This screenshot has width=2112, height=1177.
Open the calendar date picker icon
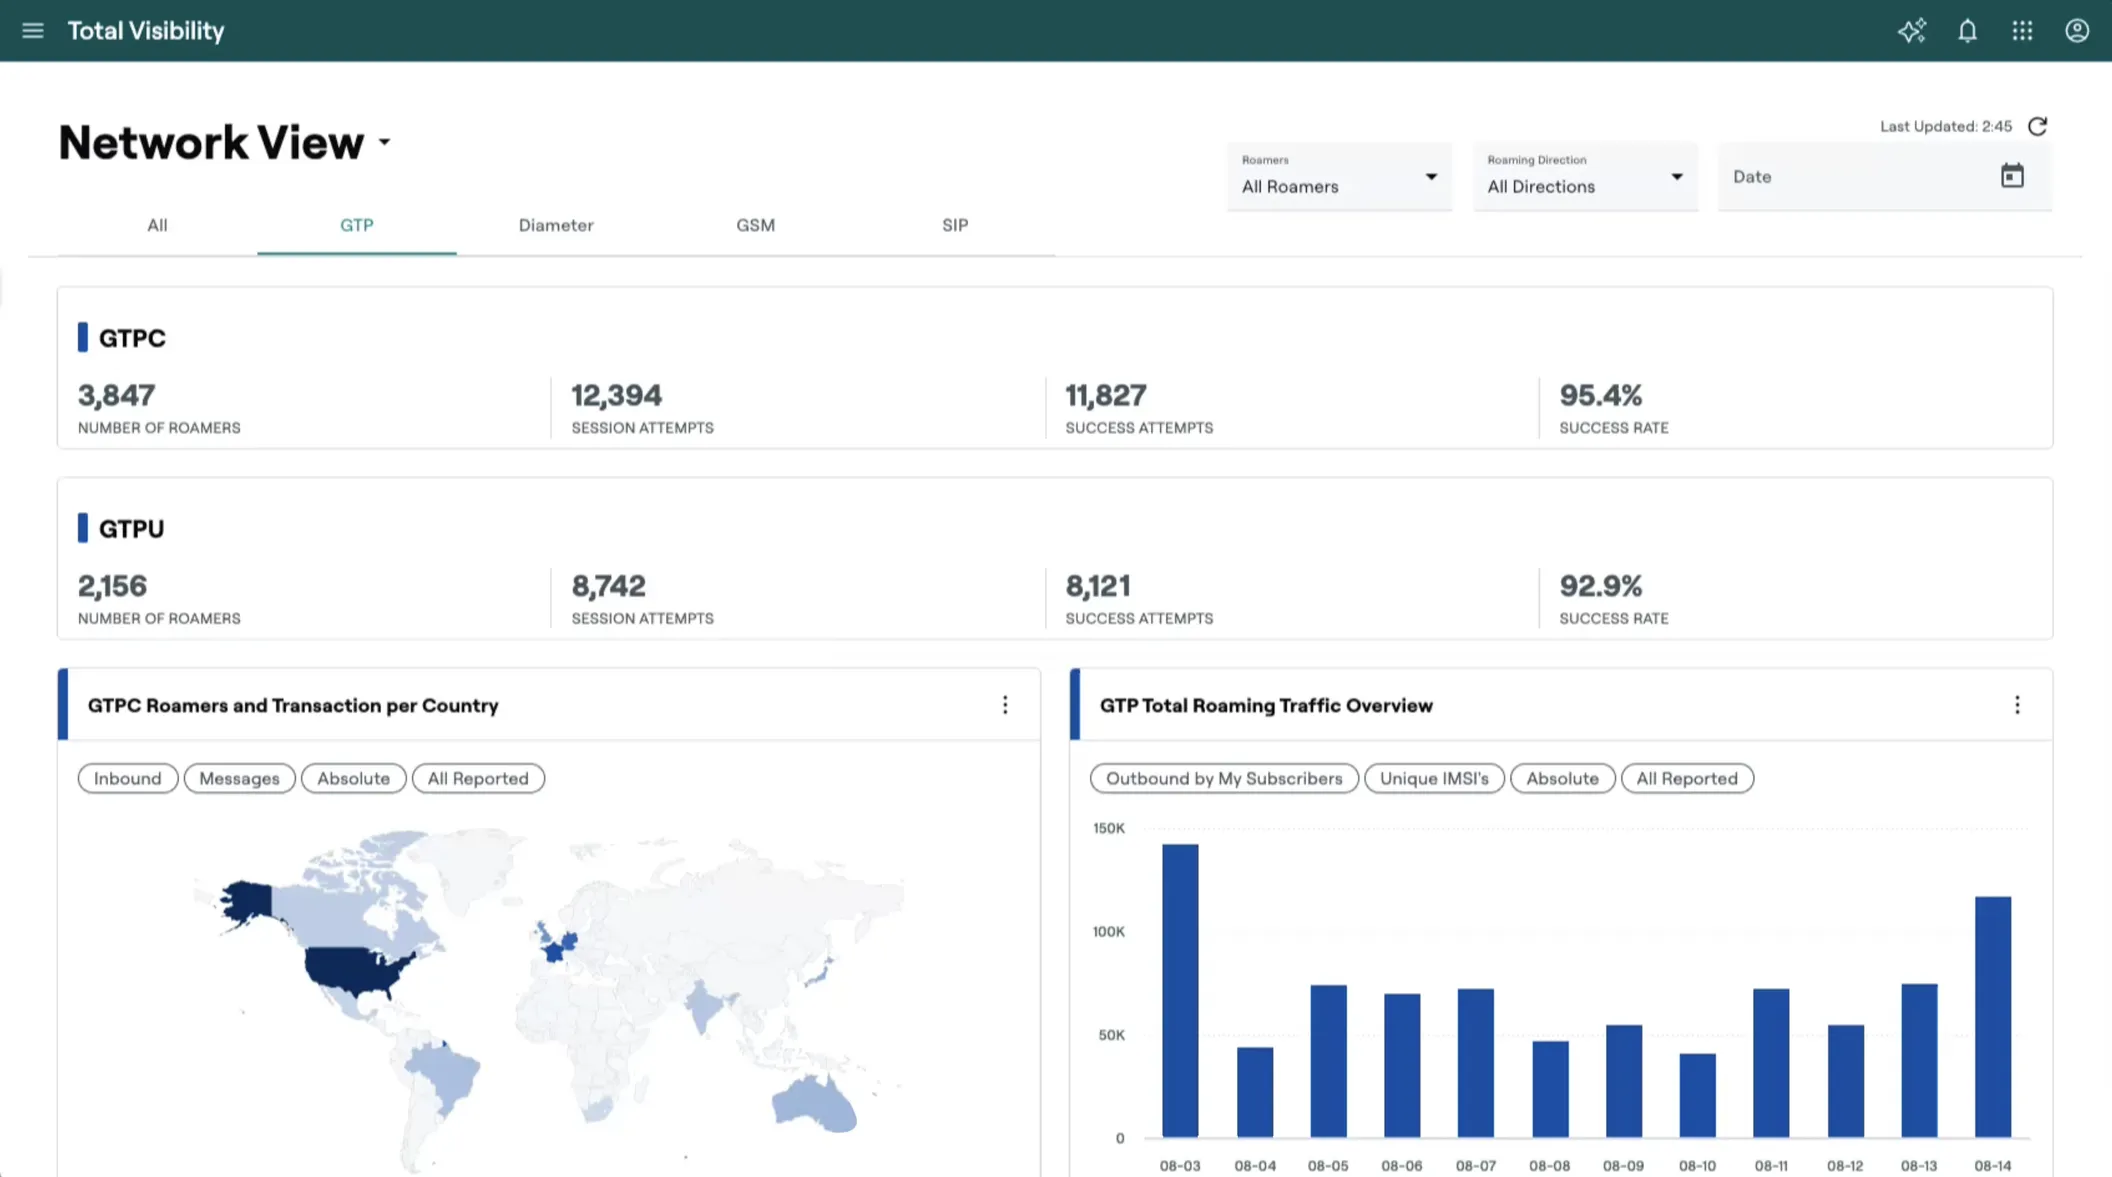2012,176
